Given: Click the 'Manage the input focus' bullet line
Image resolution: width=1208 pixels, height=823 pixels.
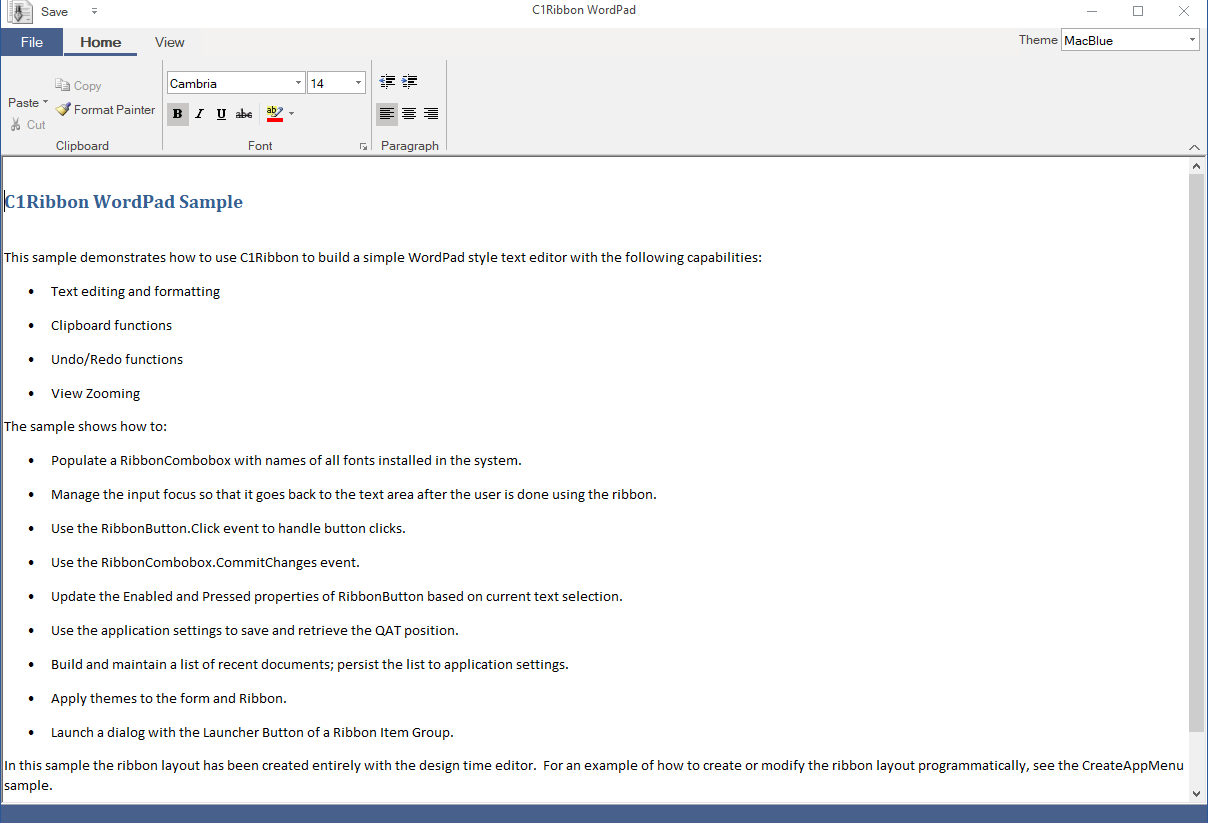Looking at the screenshot, I should [x=354, y=494].
